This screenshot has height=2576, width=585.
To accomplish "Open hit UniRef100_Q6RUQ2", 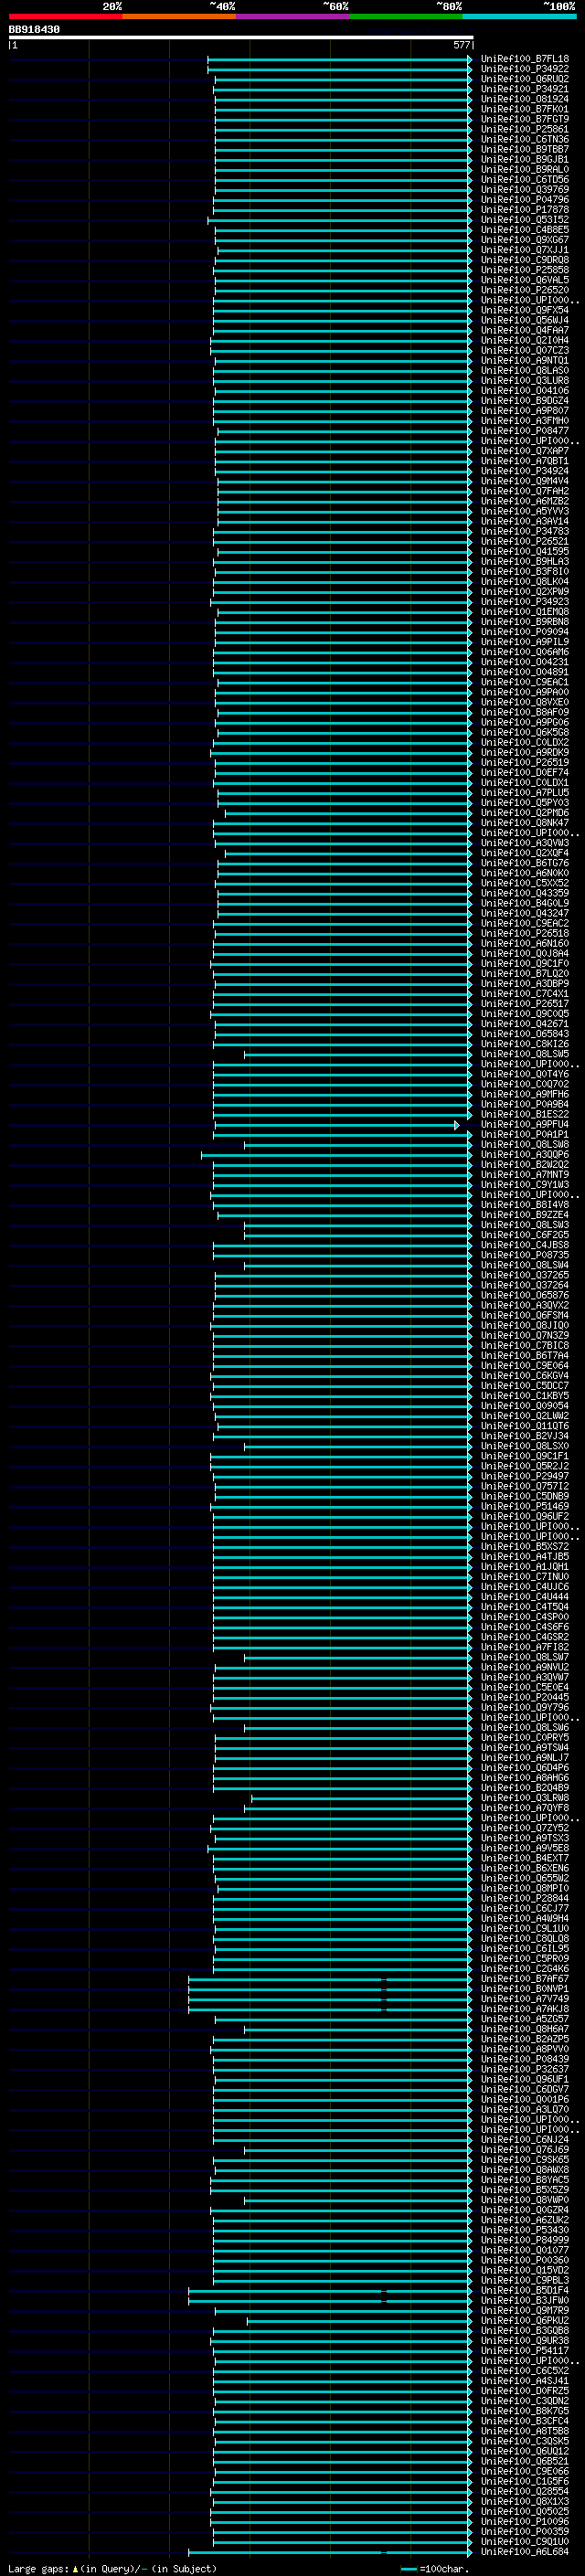I will point(524,79).
